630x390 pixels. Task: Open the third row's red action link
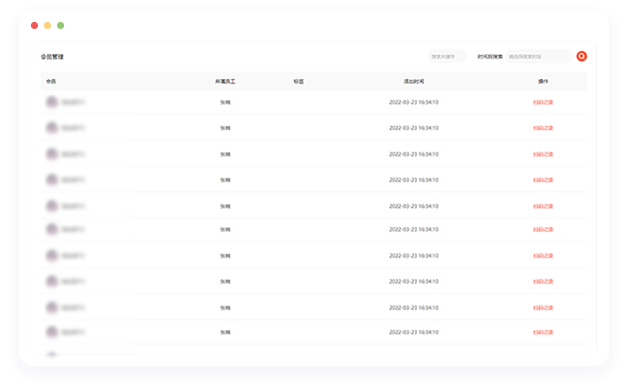pos(543,154)
